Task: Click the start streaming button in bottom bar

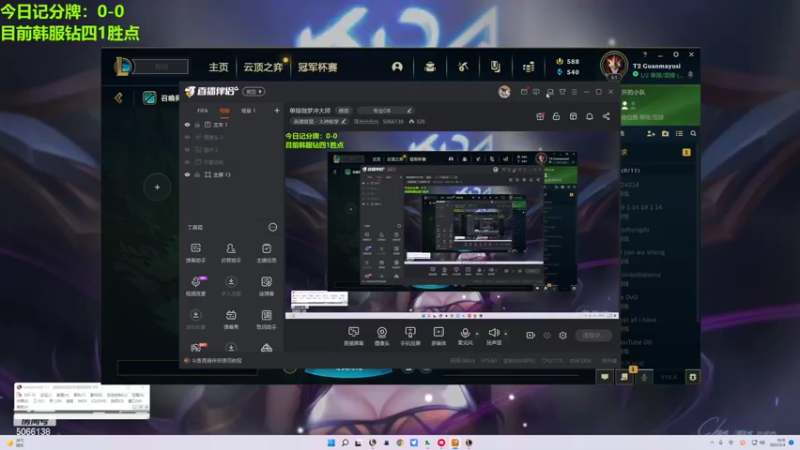Action: click(594, 335)
